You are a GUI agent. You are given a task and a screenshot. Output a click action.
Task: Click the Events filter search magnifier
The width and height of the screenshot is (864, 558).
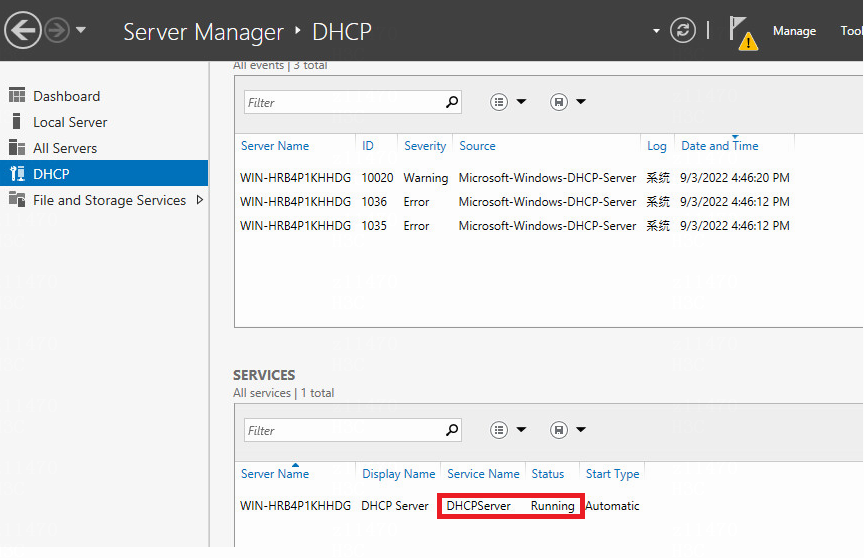coord(452,102)
